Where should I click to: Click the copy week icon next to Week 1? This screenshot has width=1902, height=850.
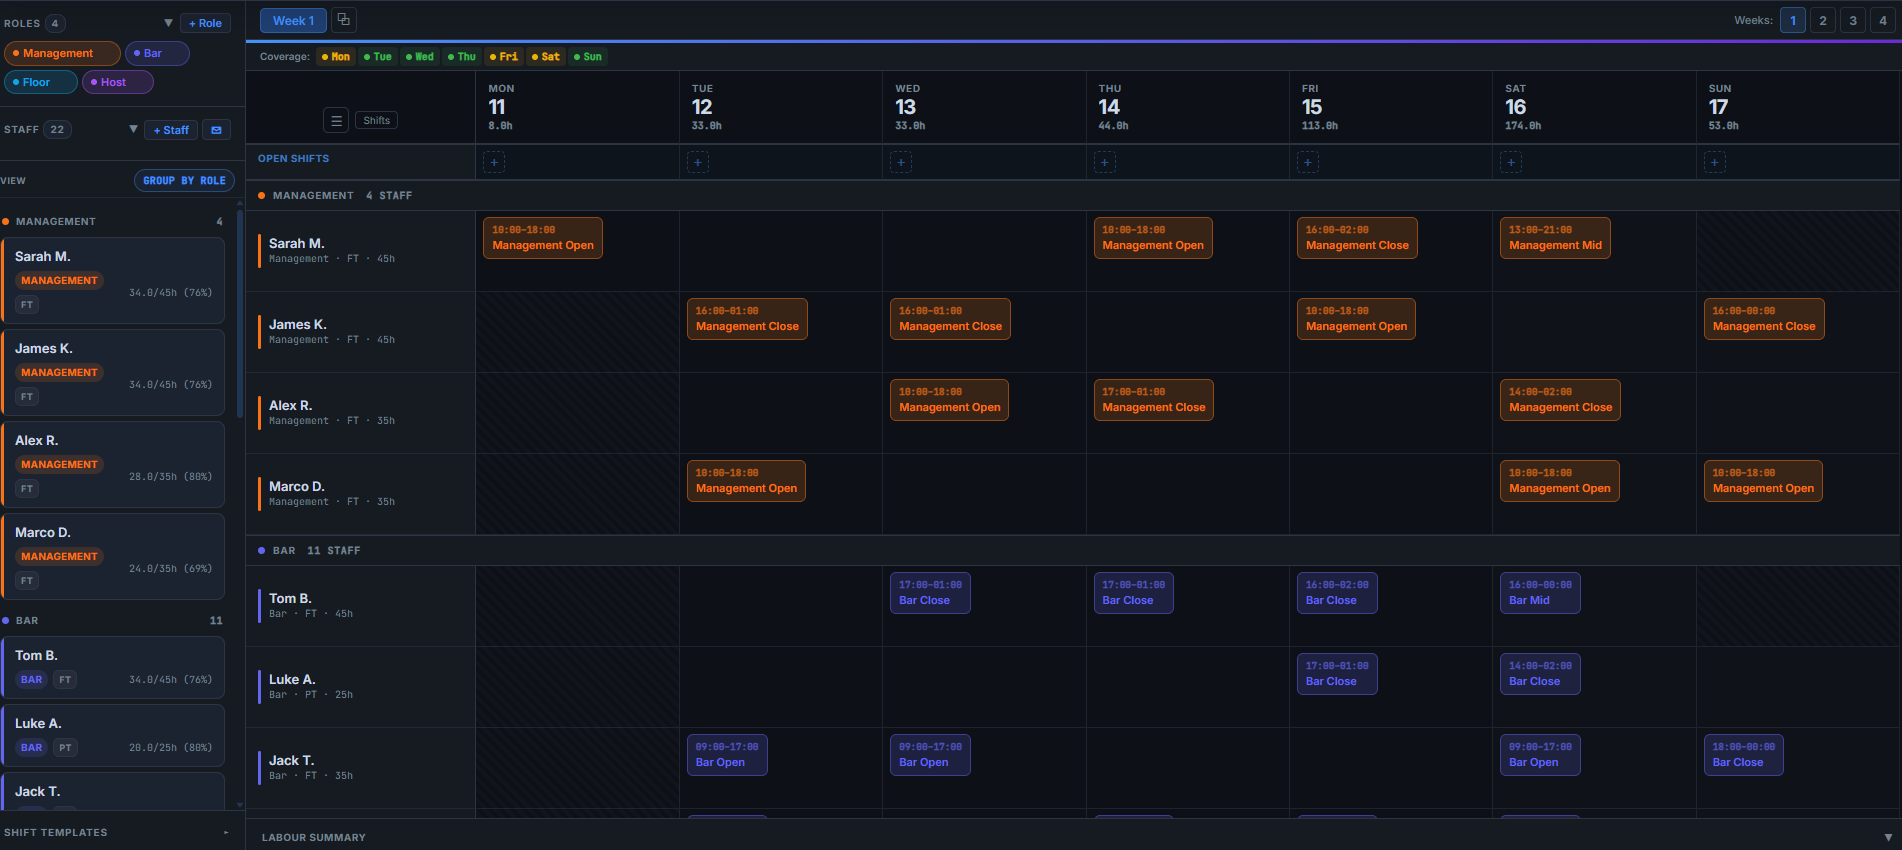pyautogui.click(x=343, y=20)
